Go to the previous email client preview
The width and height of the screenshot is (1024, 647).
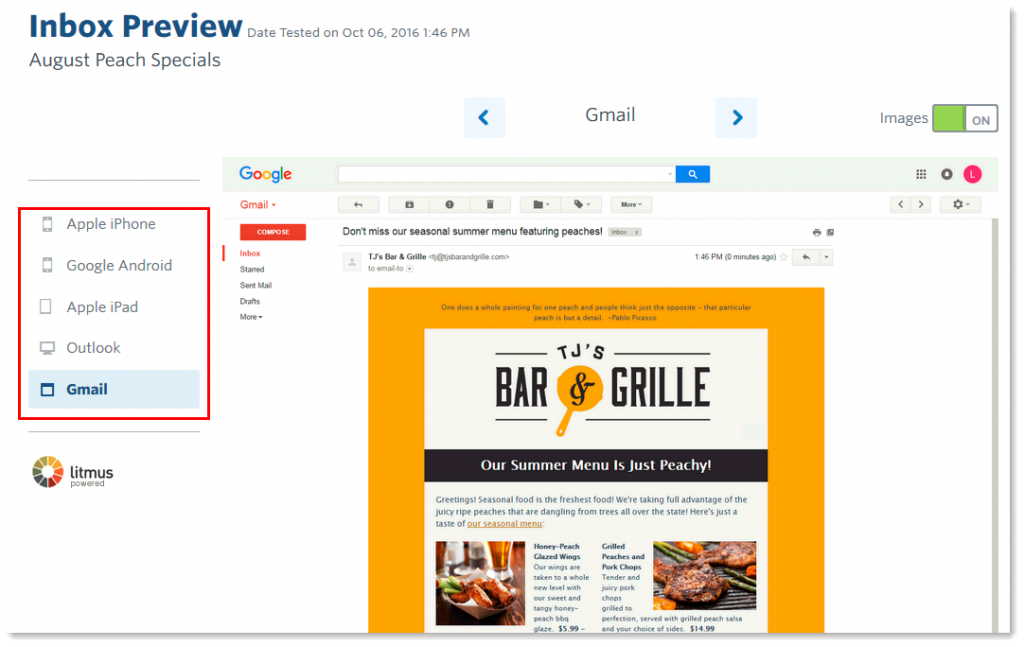[x=484, y=118]
